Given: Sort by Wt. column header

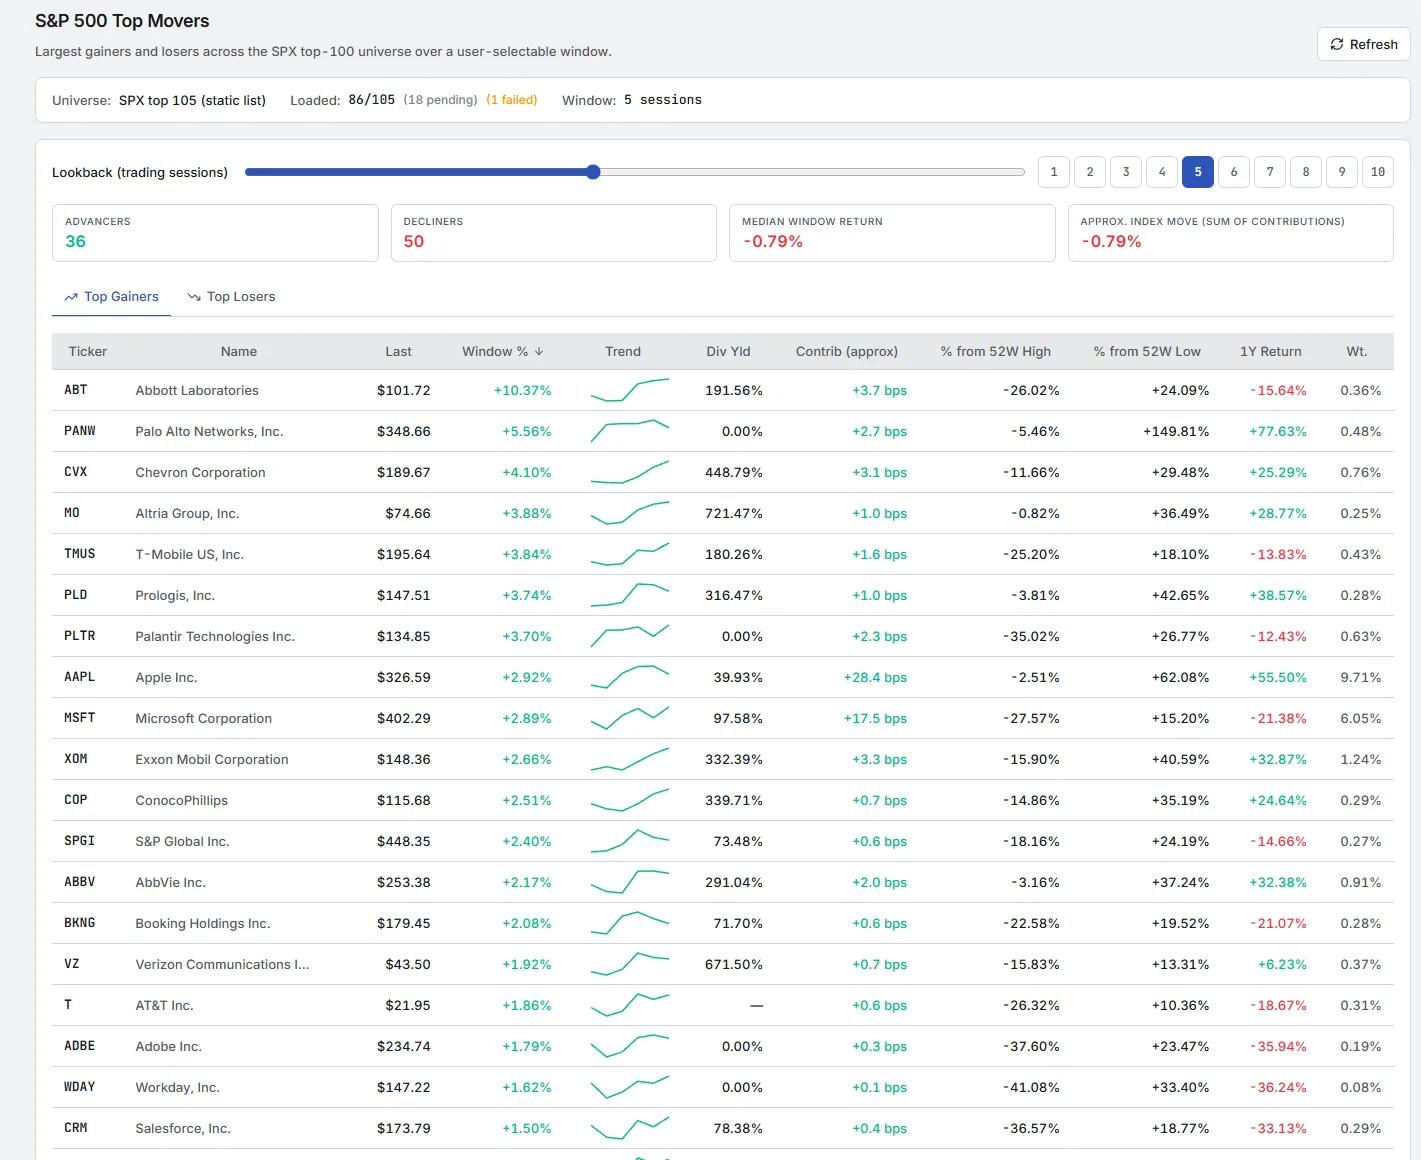Looking at the screenshot, I should pyautogui.click(x=1357, y=351).
